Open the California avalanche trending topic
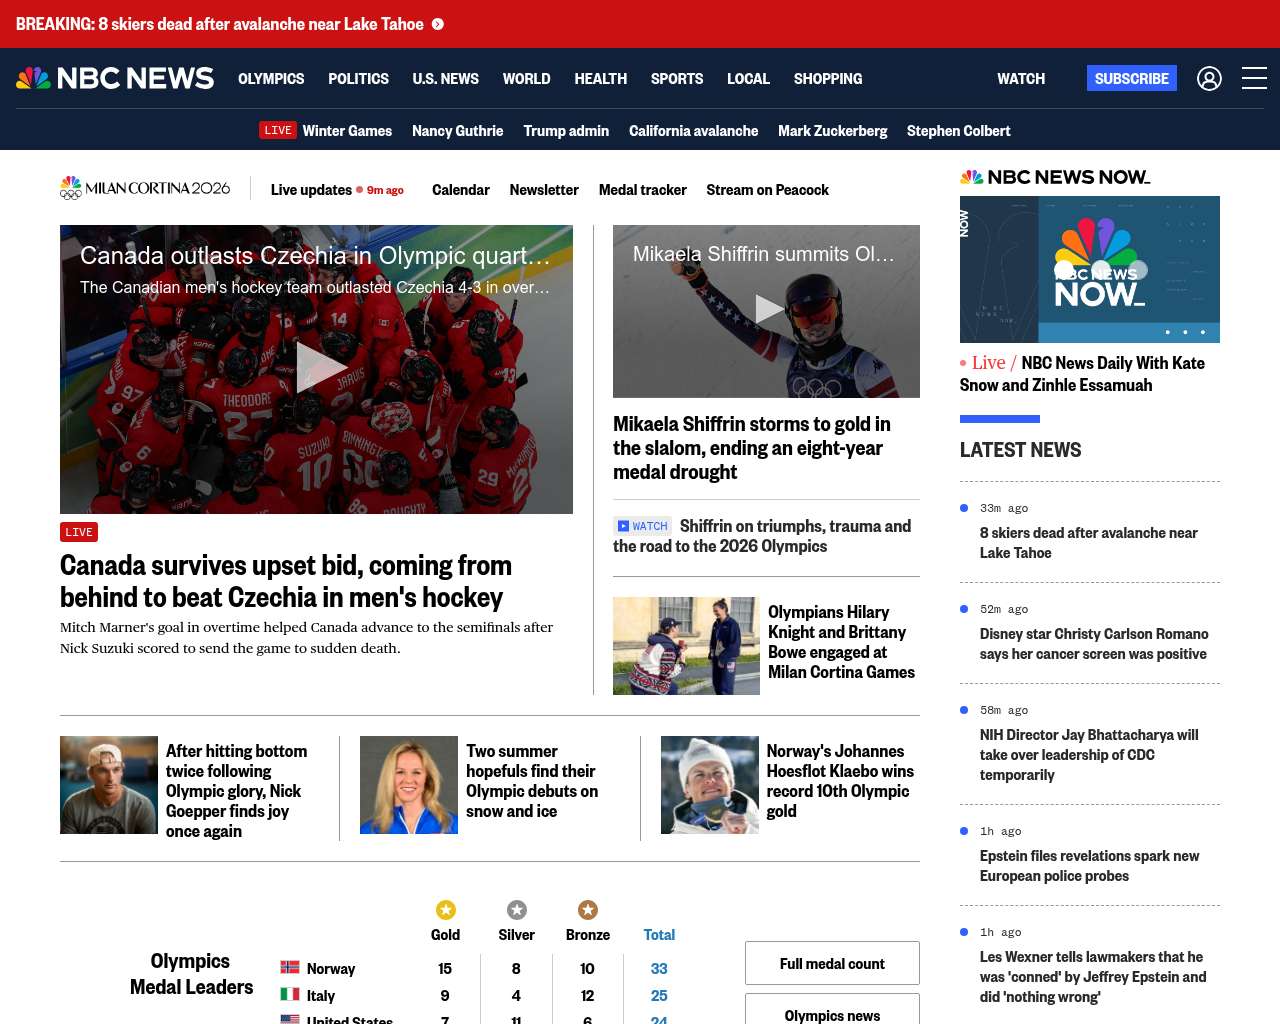 pyautogui.click(x=693, y=130)
